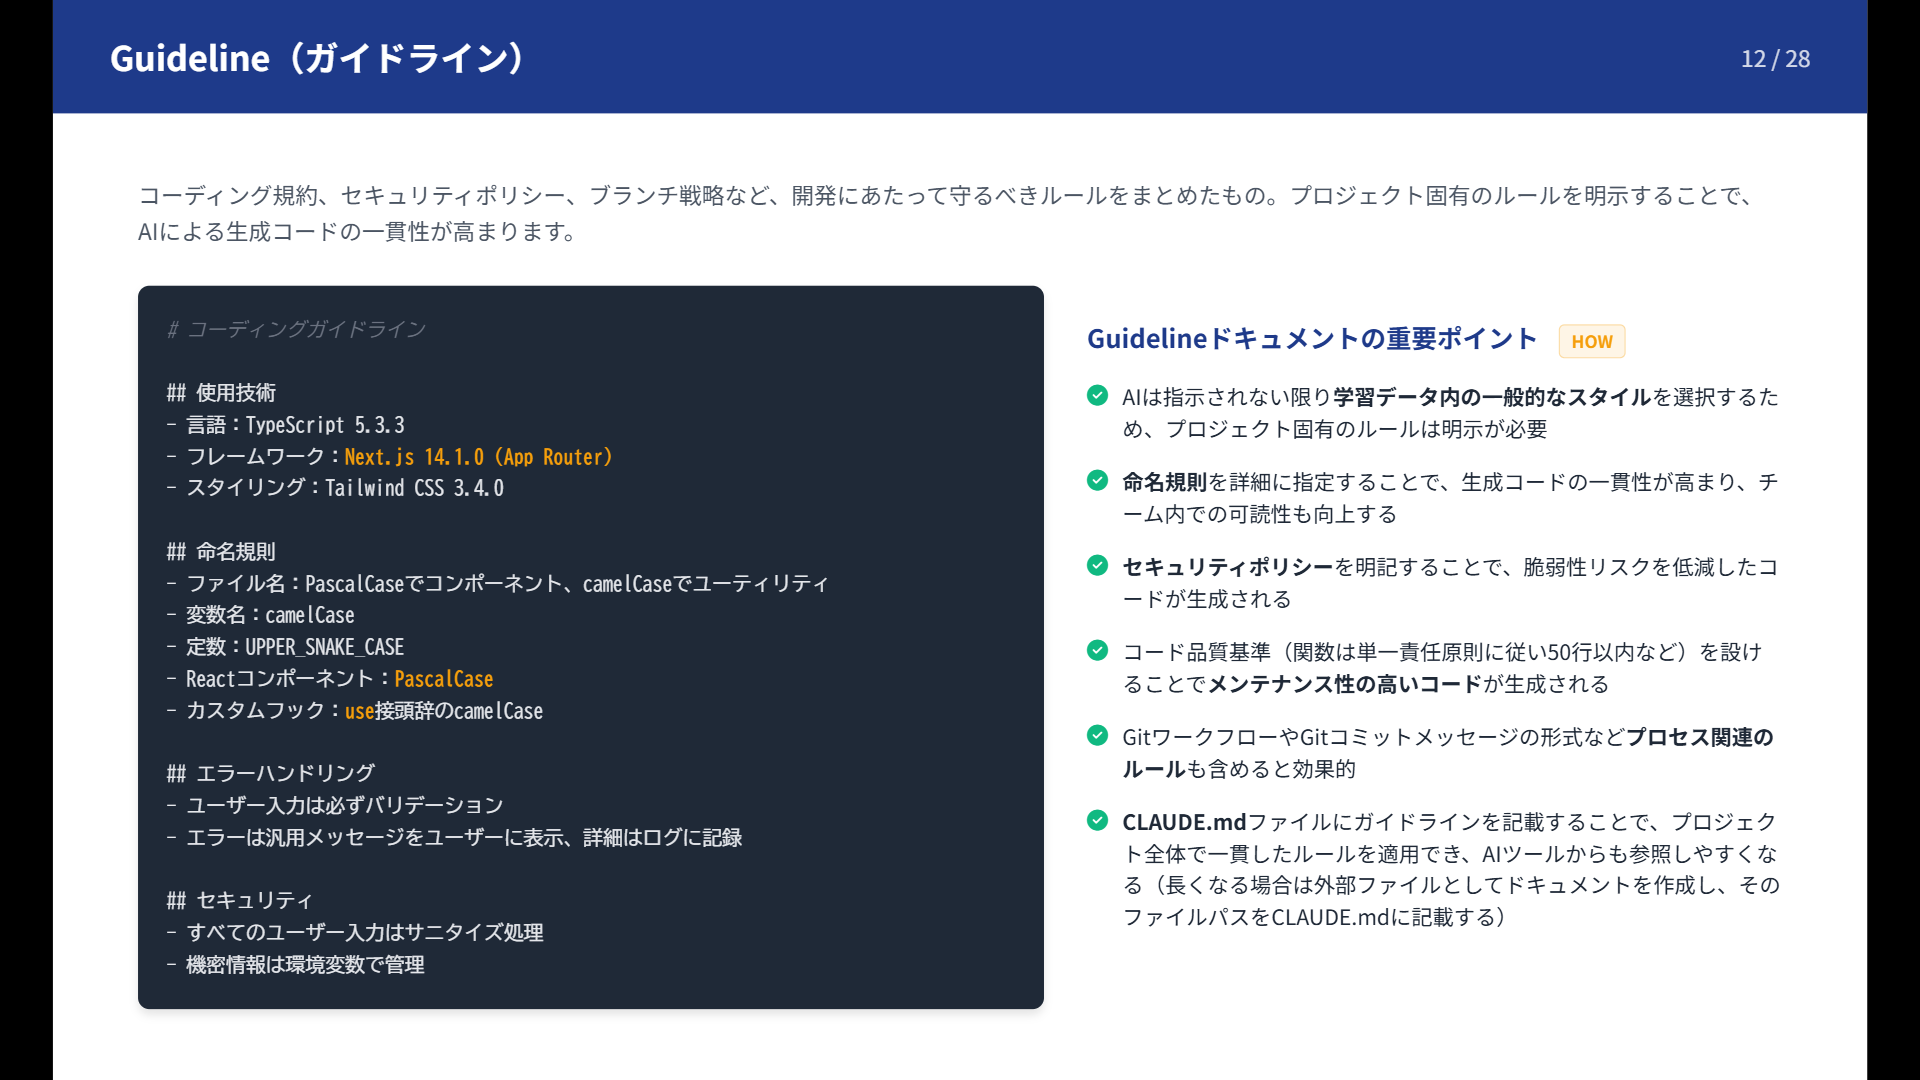Image resolution: width=1920 pixels, height=1080 pixels.
Task: Click the line 'ユーザー入力は必ずバリデーション'
Action: 335,806
